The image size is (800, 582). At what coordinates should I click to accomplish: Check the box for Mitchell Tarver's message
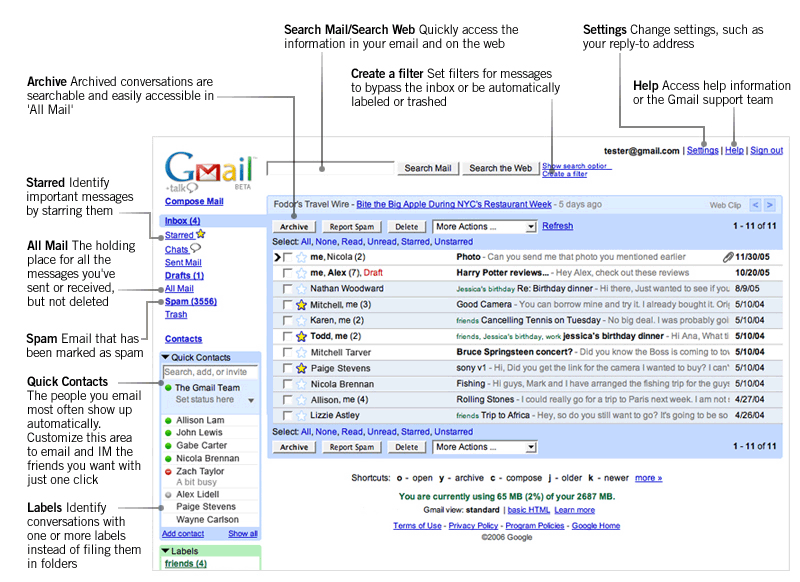tap(288, 352)
